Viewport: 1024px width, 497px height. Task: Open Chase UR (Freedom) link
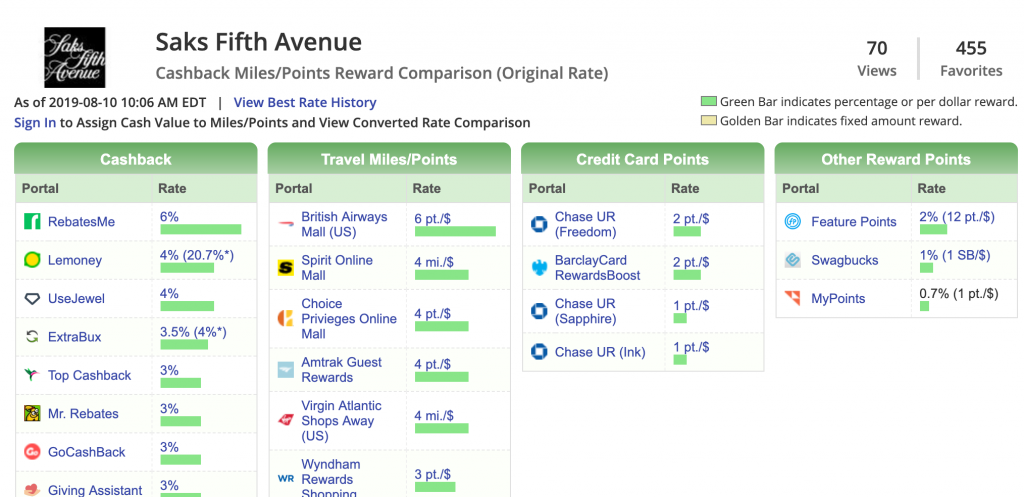pyautogui.click(x=585, y=224)
